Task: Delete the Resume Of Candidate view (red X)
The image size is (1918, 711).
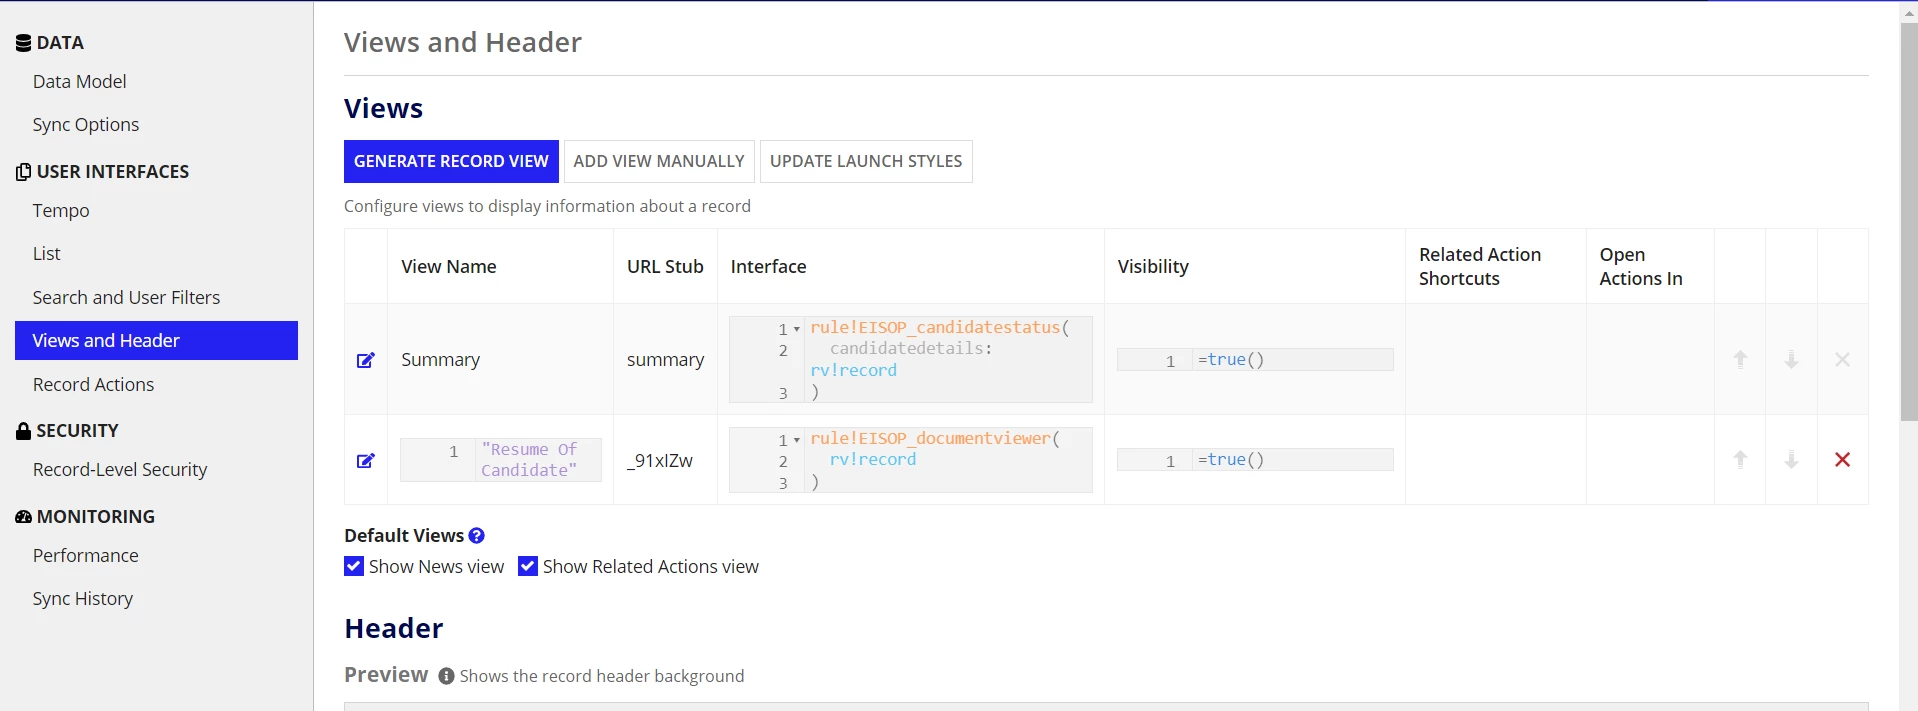Action: 1842,459
